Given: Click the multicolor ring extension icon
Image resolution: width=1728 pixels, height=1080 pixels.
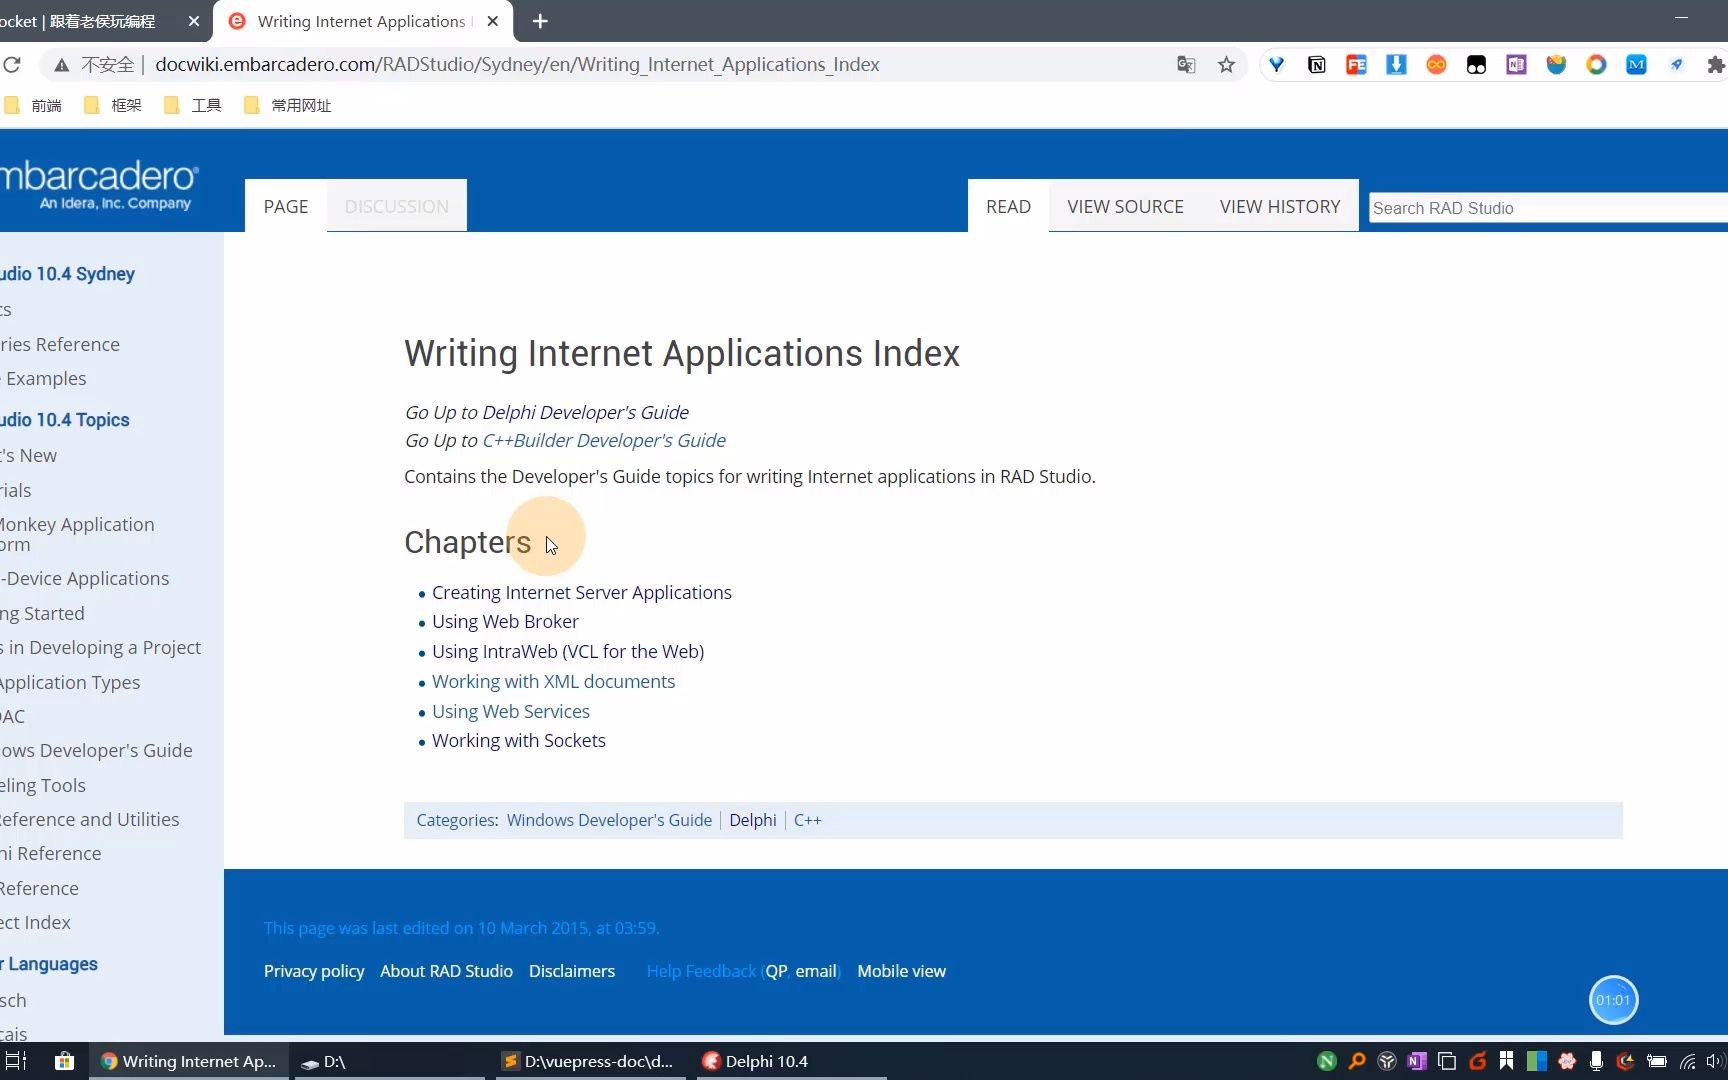Looking at the screenshot, I should [1596, 65].
